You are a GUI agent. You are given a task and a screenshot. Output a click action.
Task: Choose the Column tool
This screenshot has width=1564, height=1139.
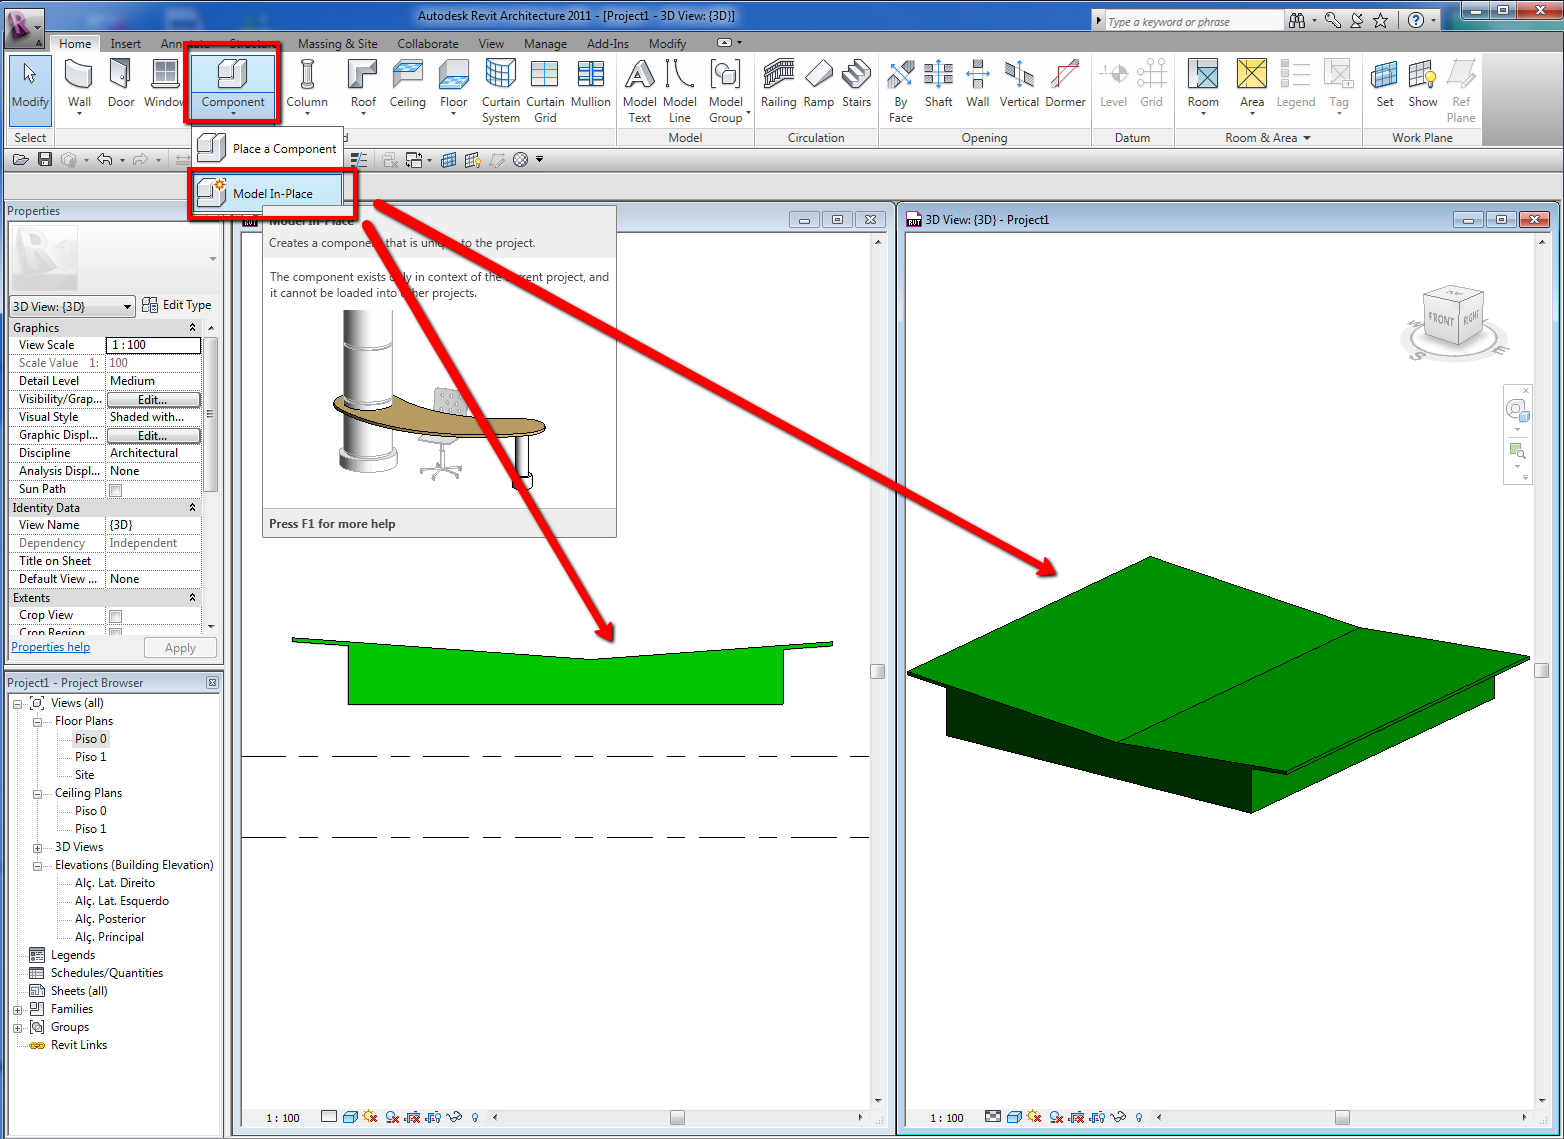click(307, 84)
